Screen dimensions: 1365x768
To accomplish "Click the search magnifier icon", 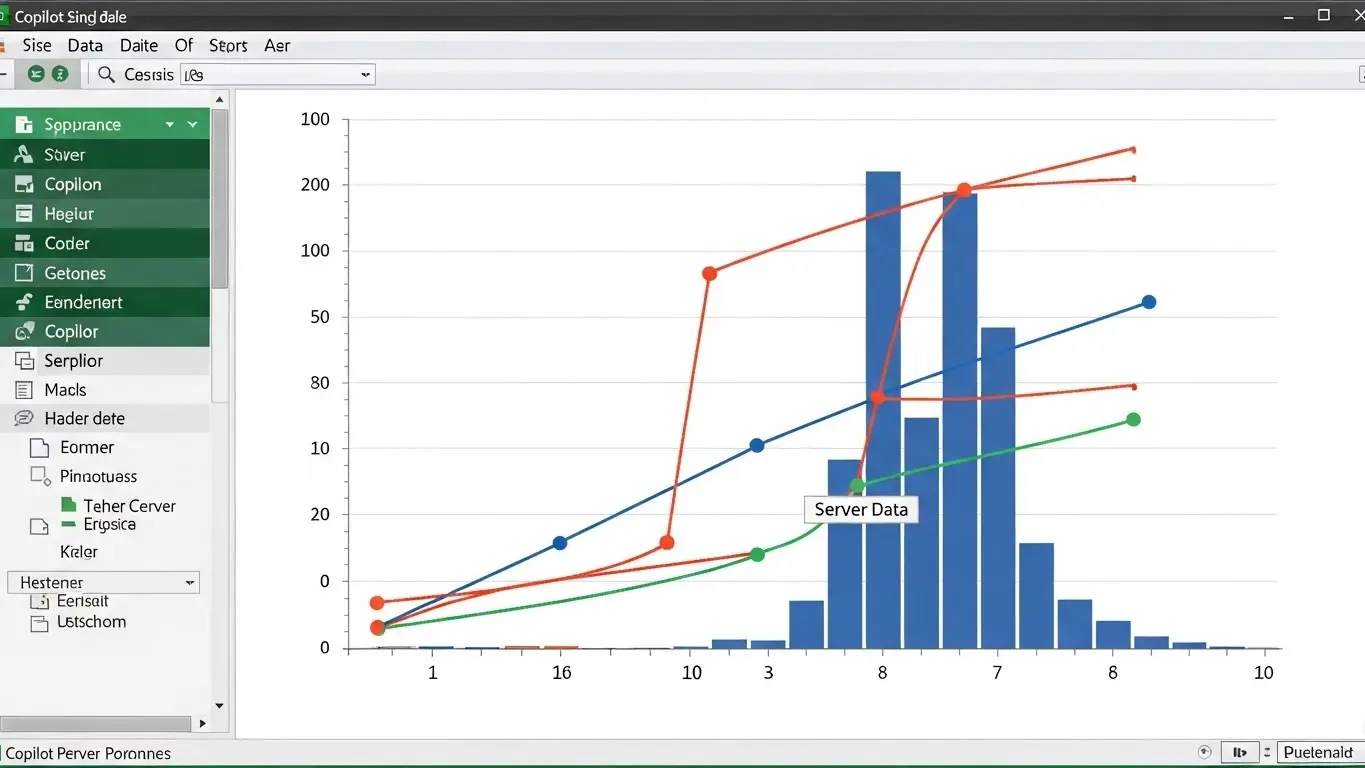I will 106,75.
